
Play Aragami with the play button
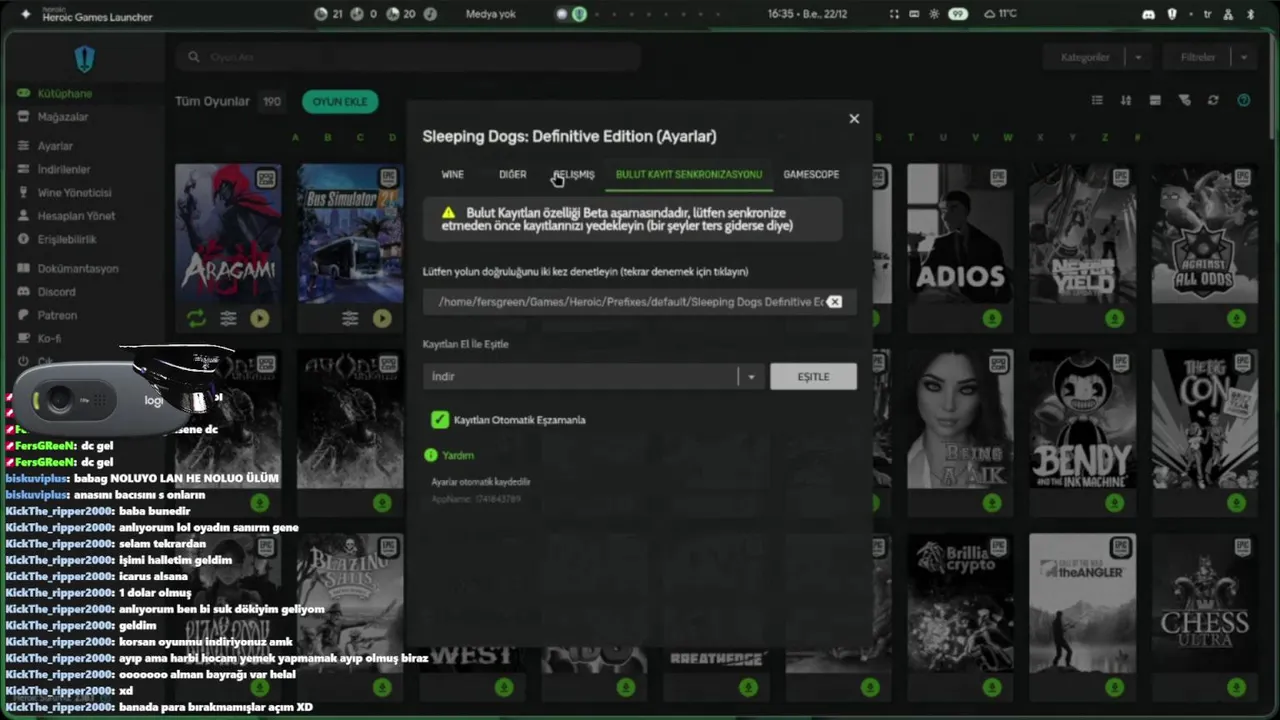(260, 318)
